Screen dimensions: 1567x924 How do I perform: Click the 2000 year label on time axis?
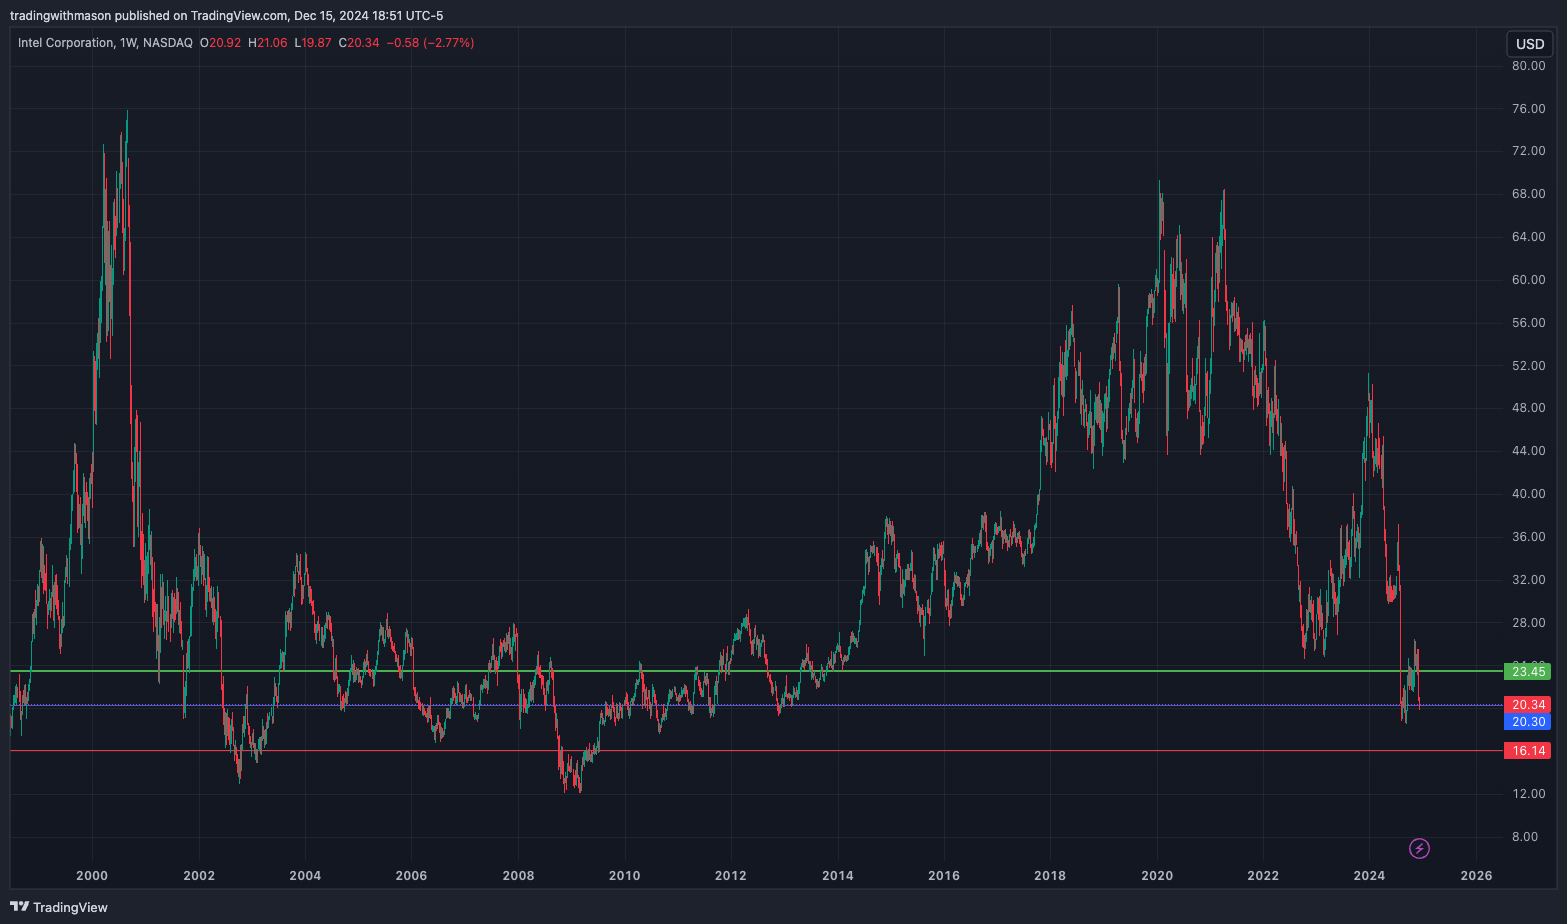click(x=92, y=876)
